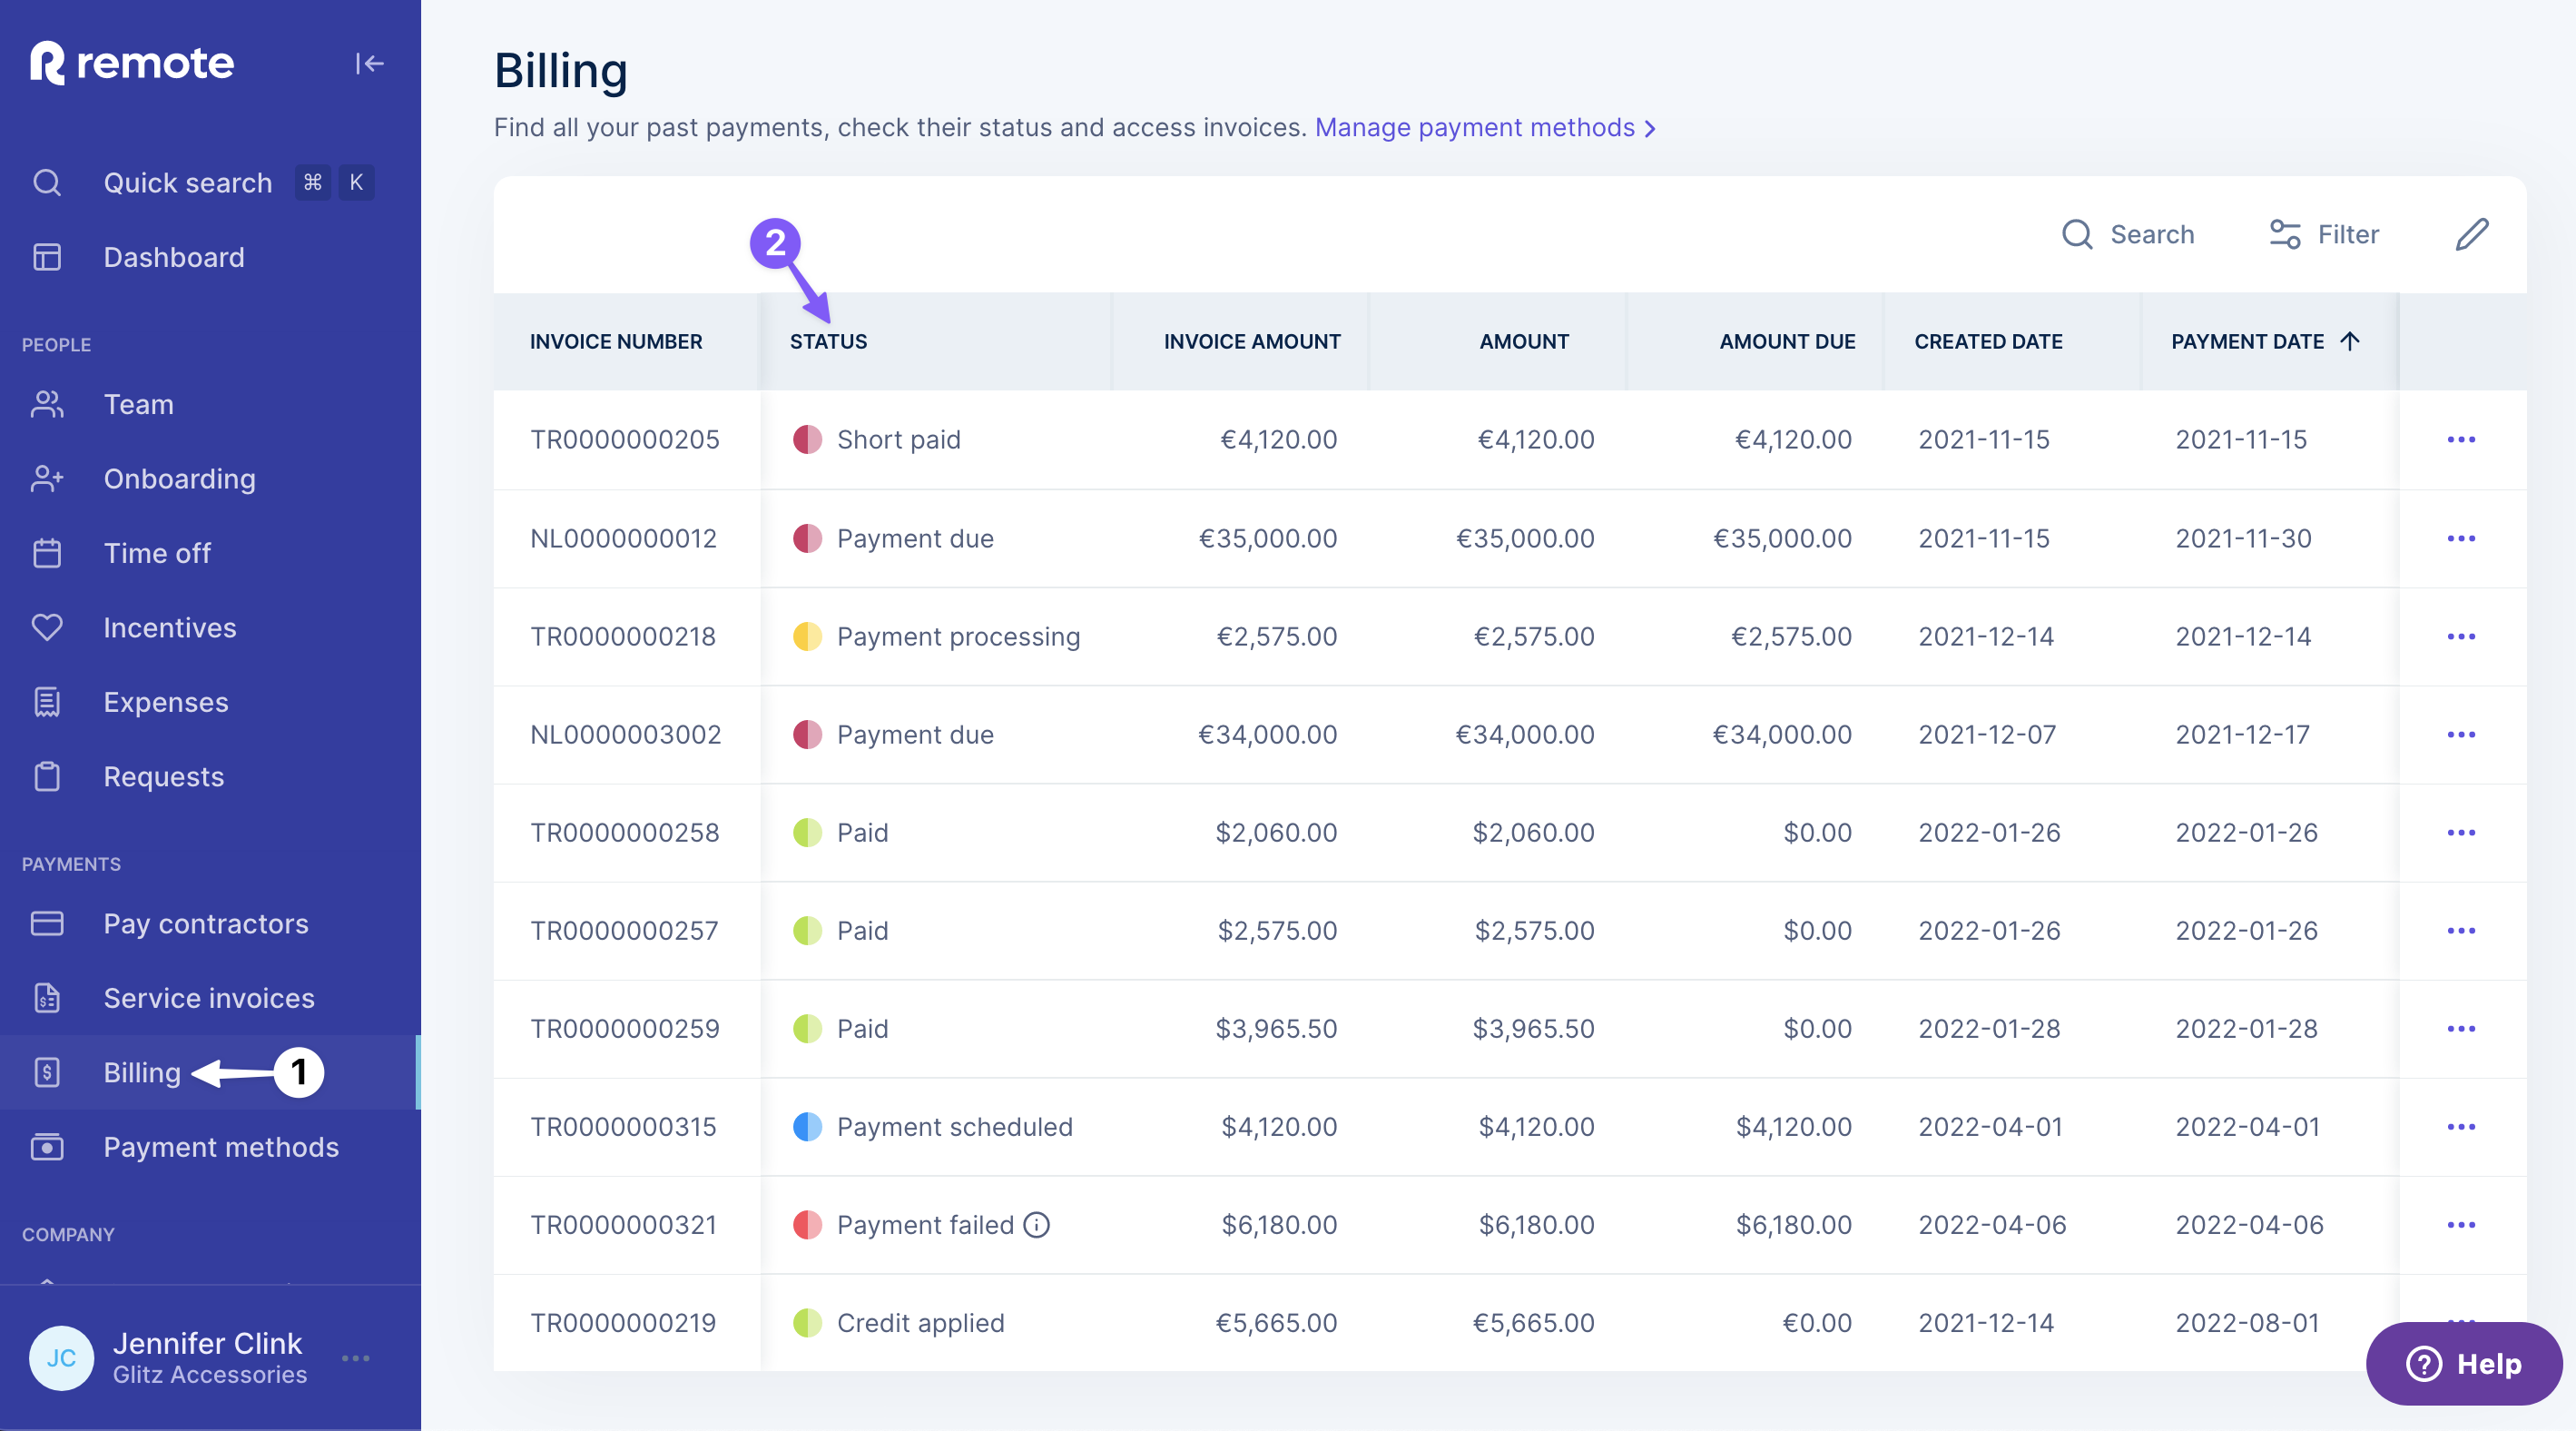The image size is (2576, 1431).
Task: Click the three-dot menu for TR0000000205
Action: [2462, 439]
